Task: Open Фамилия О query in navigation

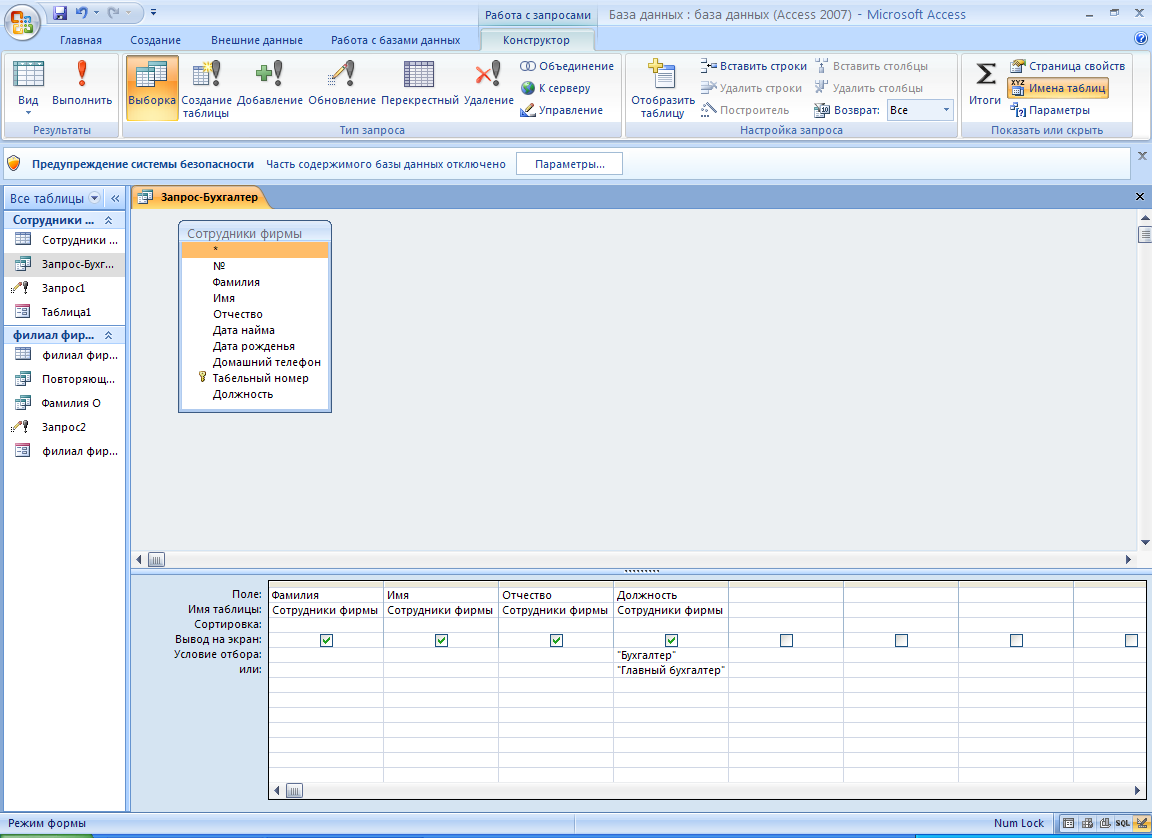Action: click(63, 402)
